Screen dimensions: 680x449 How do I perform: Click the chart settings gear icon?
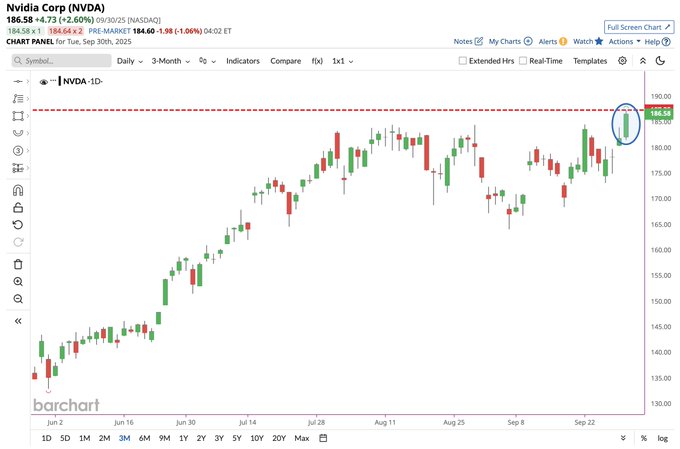click(x=622, y=61)
